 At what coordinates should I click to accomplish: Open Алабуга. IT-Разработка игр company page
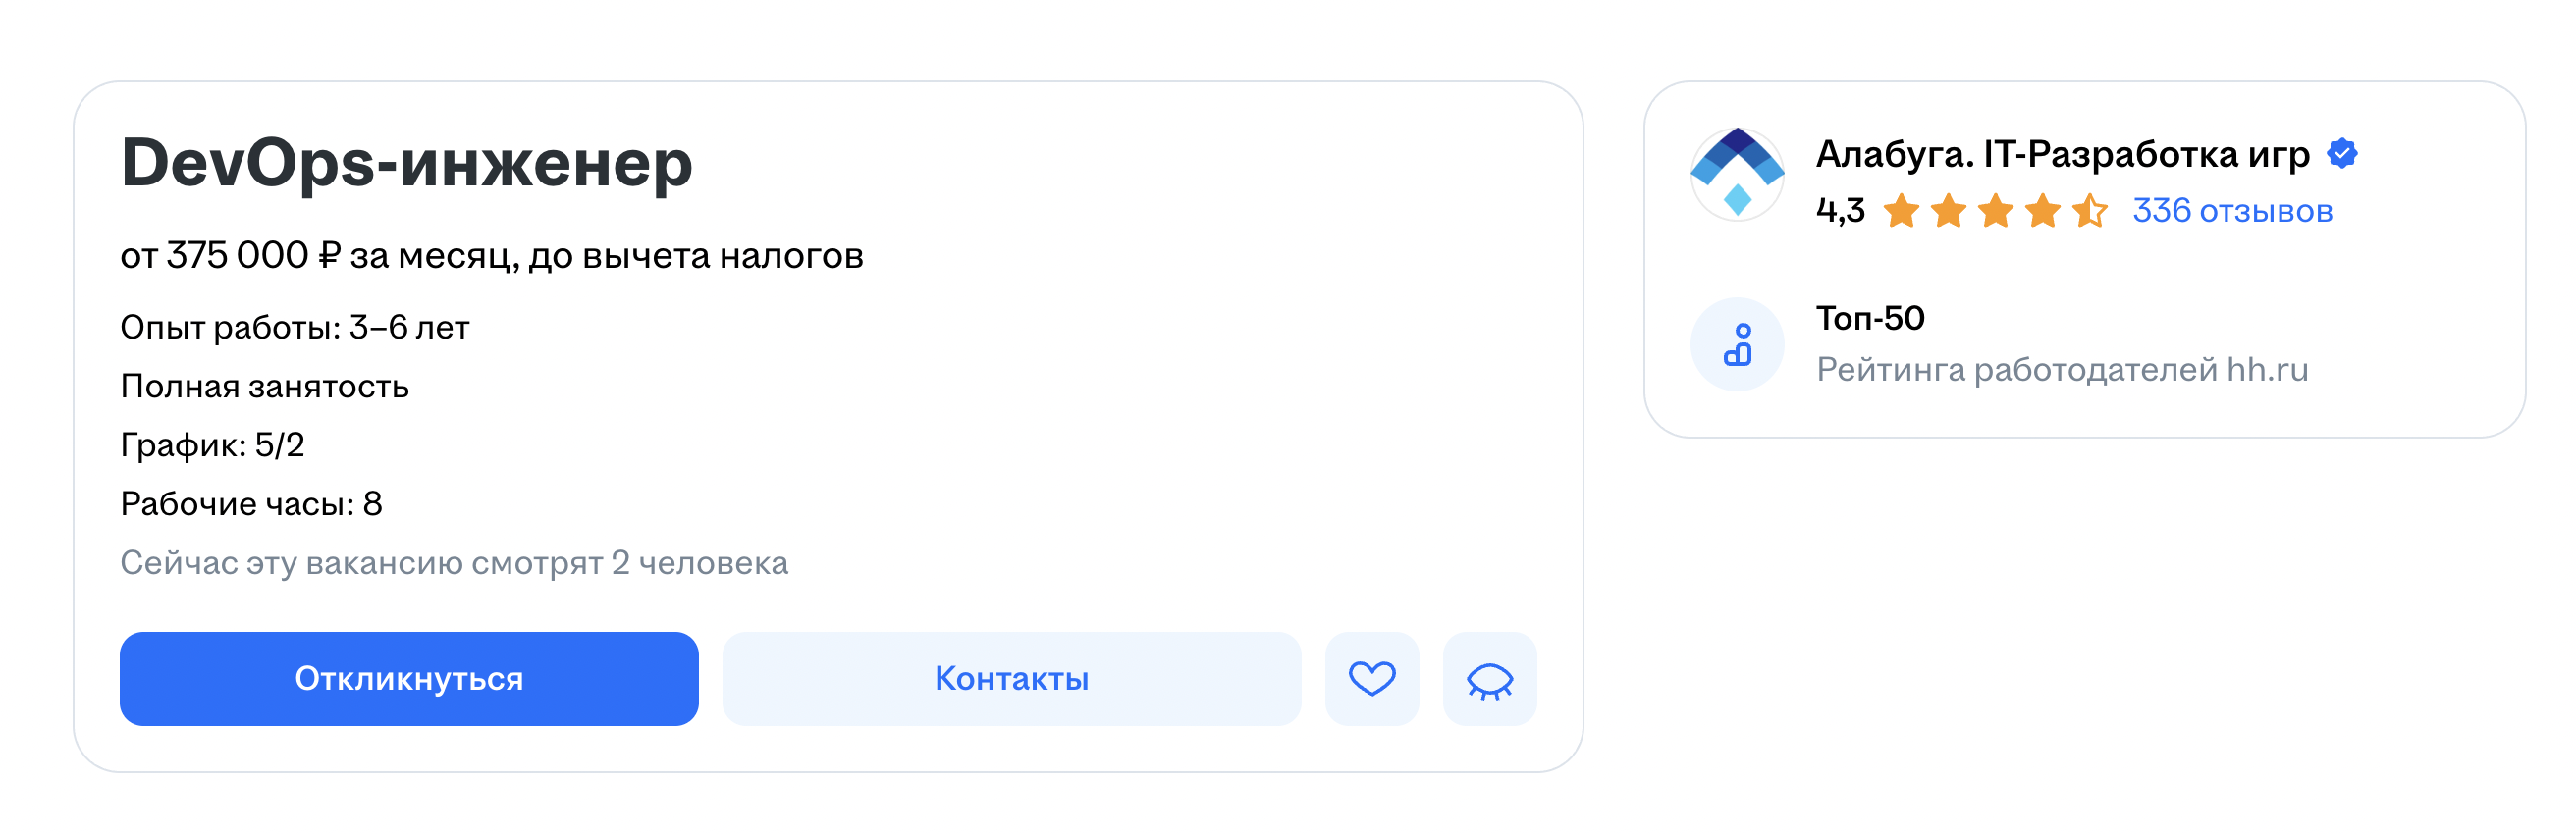pyautogui.click(x=2062, y=154)
